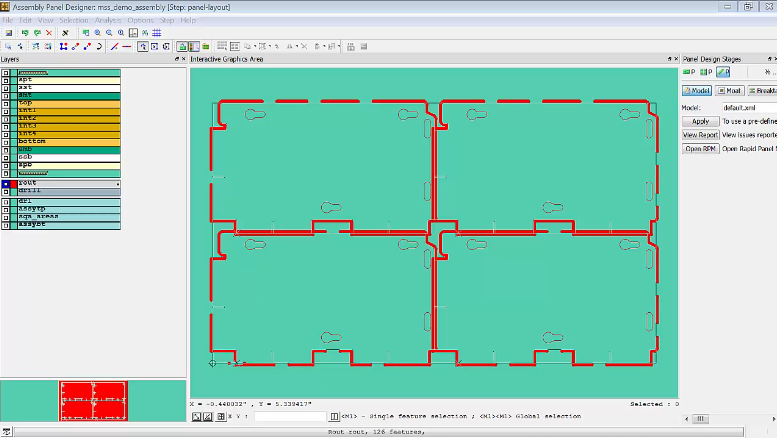Click the save icon in the toolbar
This screenshot has width=777, height=438.
(x=8, y=33)
